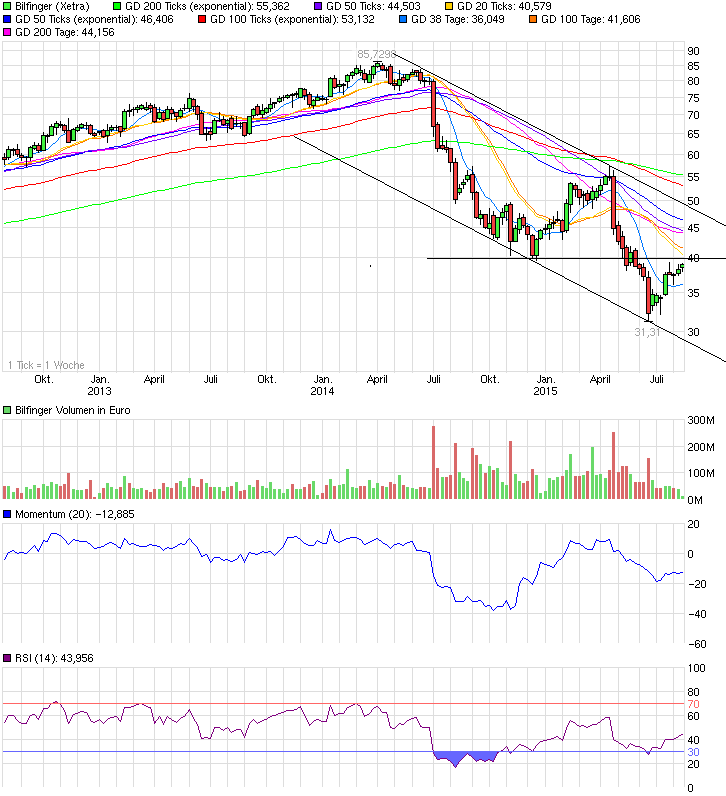The height and width of the screenshot is (796, 726).
Task: Select 'GD 20 Ticks: 40,579' label
Action: click(504, 7)
